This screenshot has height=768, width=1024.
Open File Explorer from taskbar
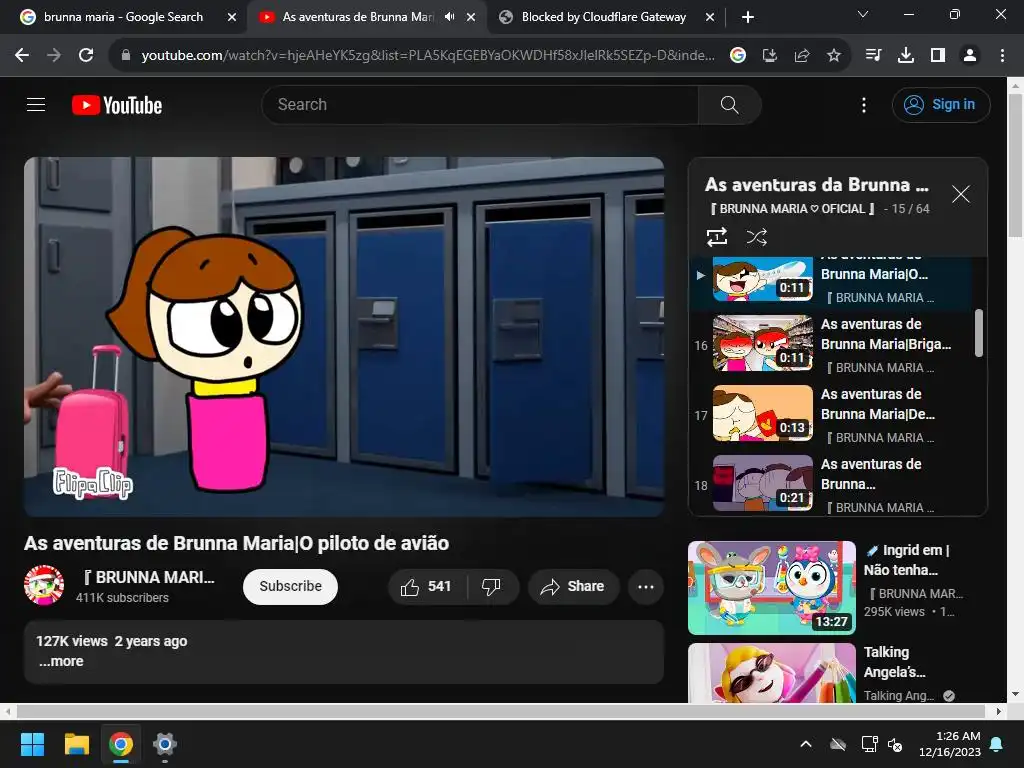(76, 744)
